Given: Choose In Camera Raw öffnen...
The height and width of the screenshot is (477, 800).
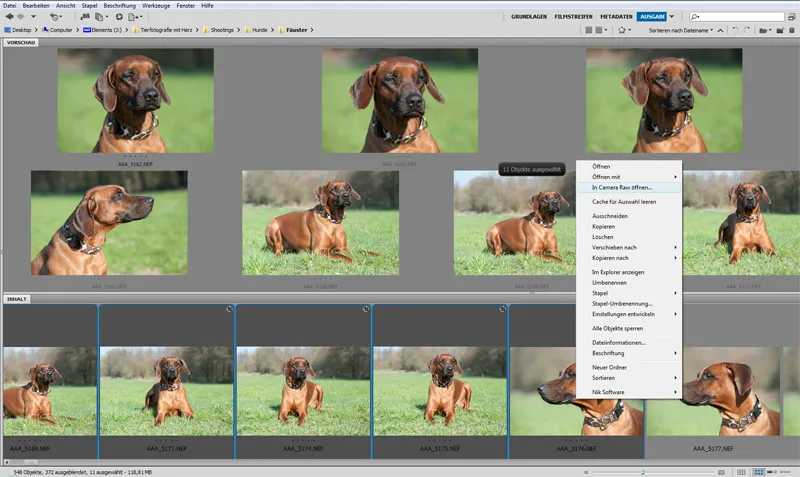Looking at the screenshot, I should [x=629, y=187].
